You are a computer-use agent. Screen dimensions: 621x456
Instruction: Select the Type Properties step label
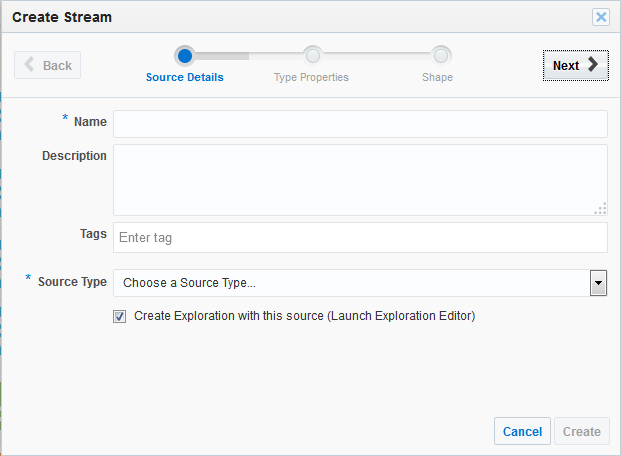[x=311, y=78]
